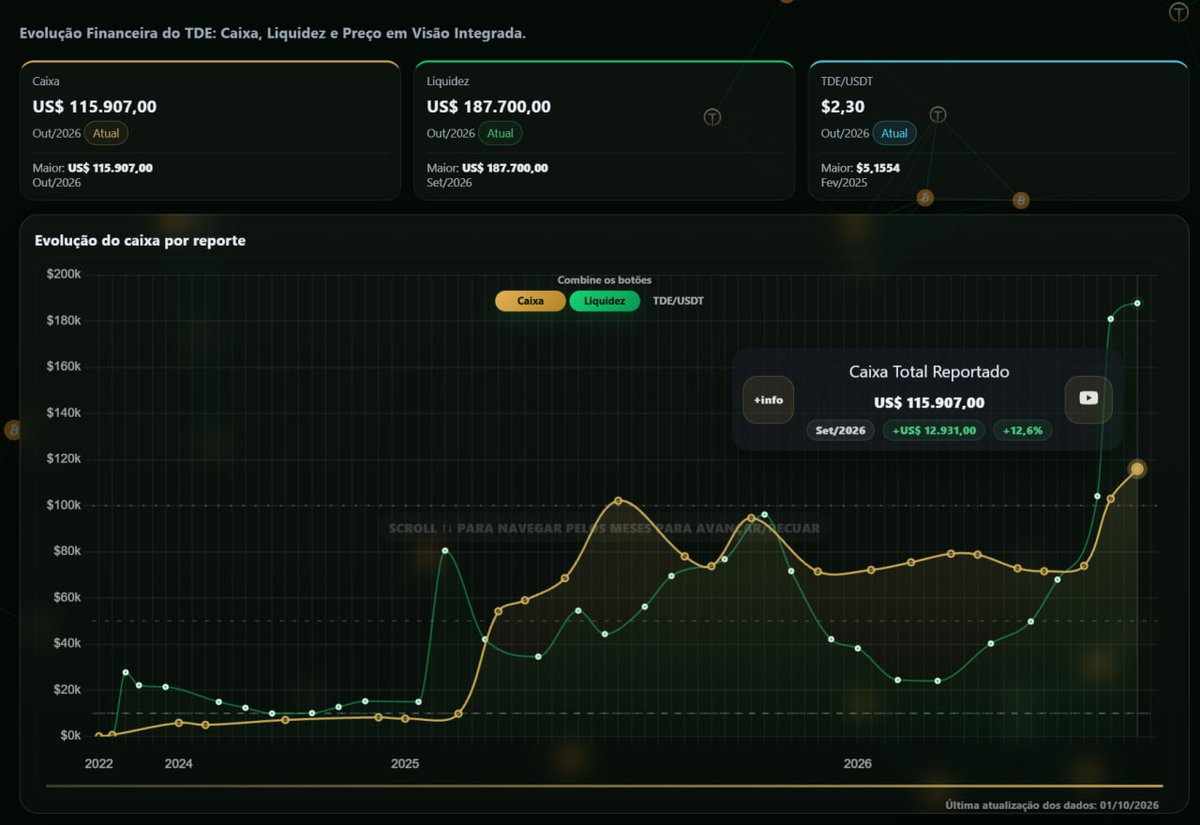This screenshot has width=1200, height=825.
Task: Click the Caixa peak point near $100k
Action: click(618, 500)
